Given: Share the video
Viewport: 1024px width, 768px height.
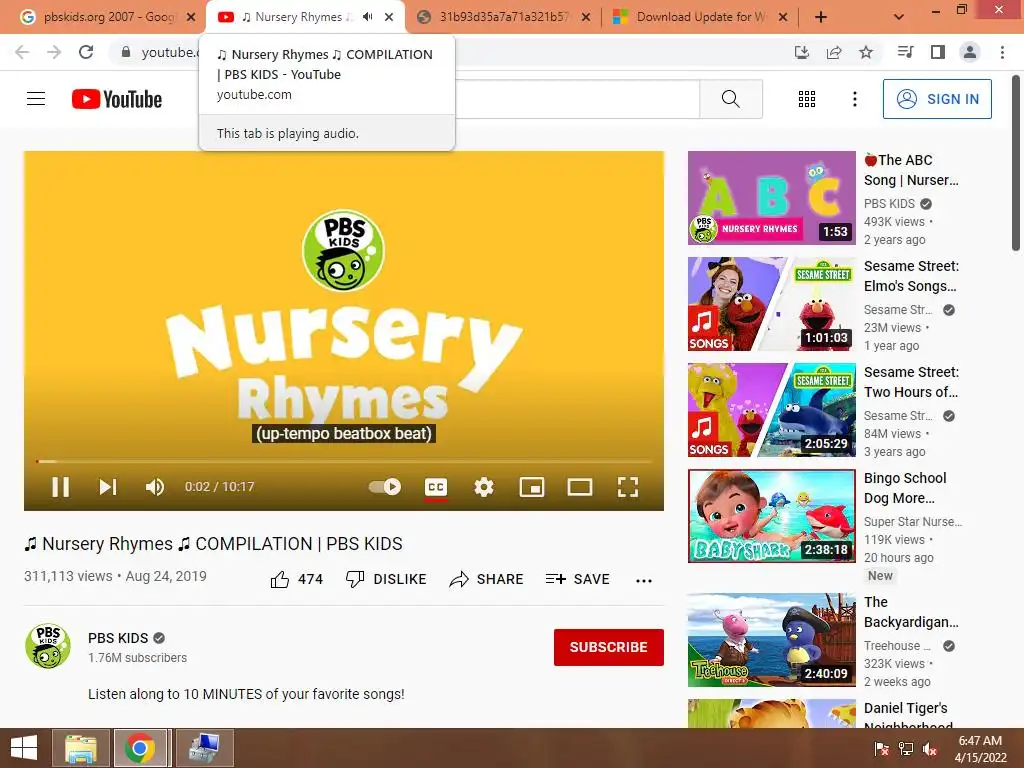Looking at the screenshot, I should click(487, 579).
